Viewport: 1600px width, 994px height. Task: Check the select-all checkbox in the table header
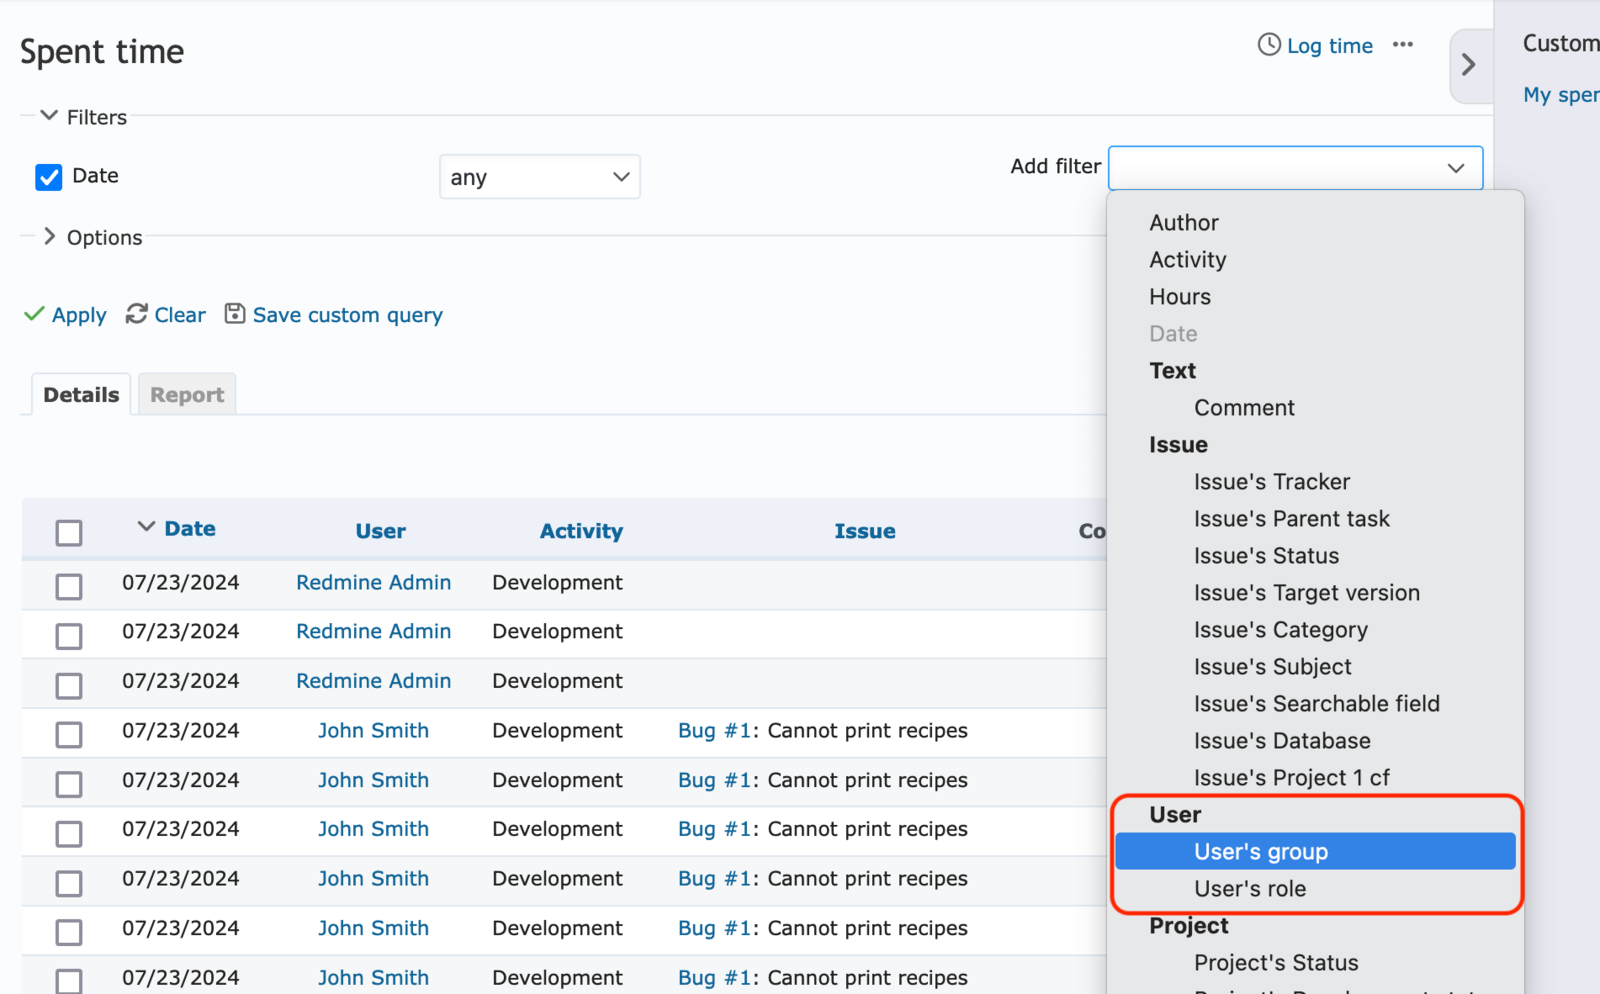(x=68, y=533)
